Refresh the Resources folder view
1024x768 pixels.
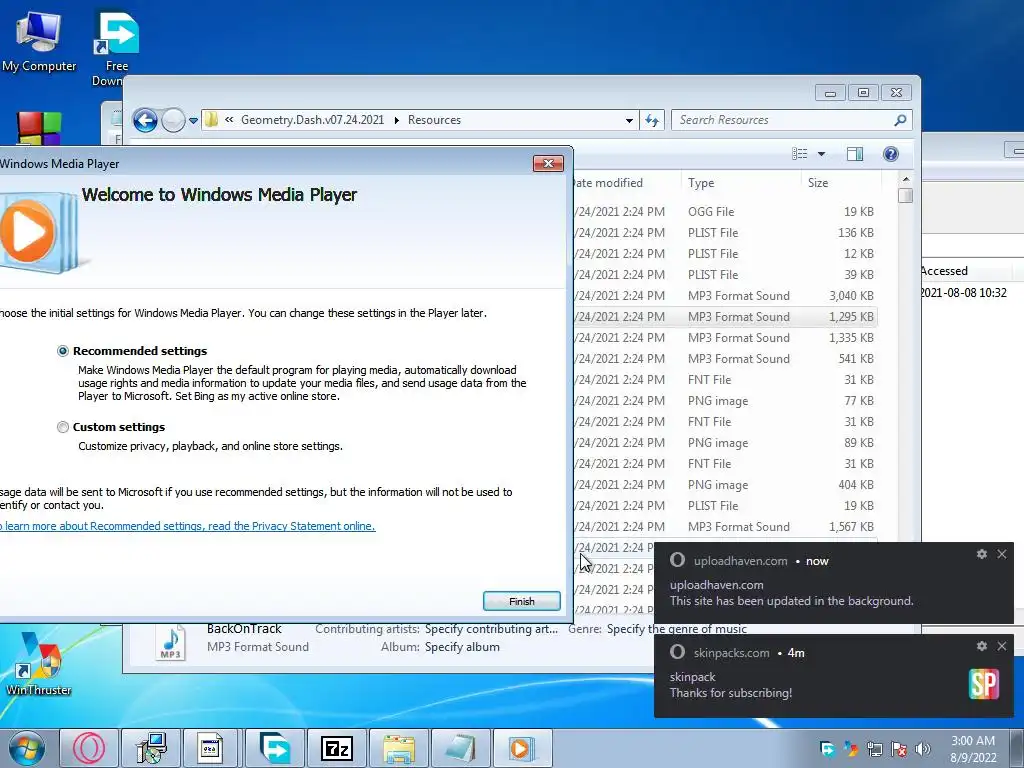pyautogui.click(x=652, y=120)
